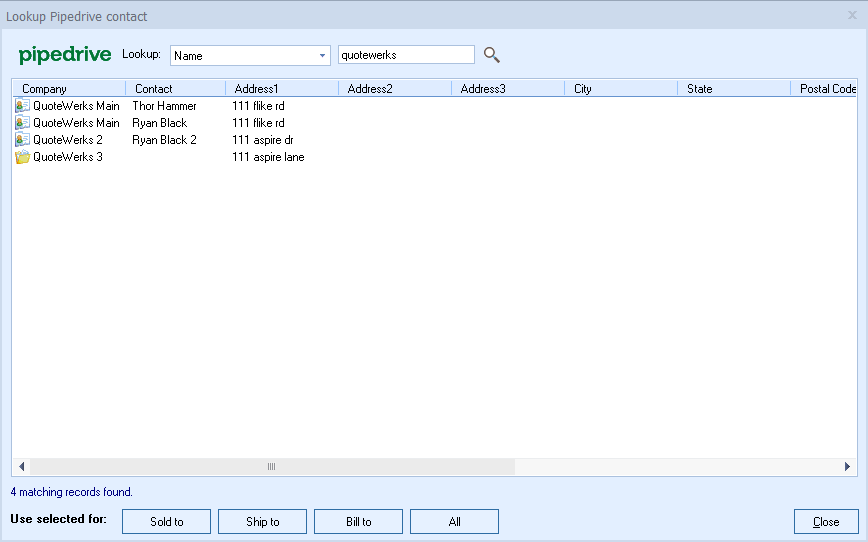Click the State column header
The image size is (868, 542).
(733, 89)
